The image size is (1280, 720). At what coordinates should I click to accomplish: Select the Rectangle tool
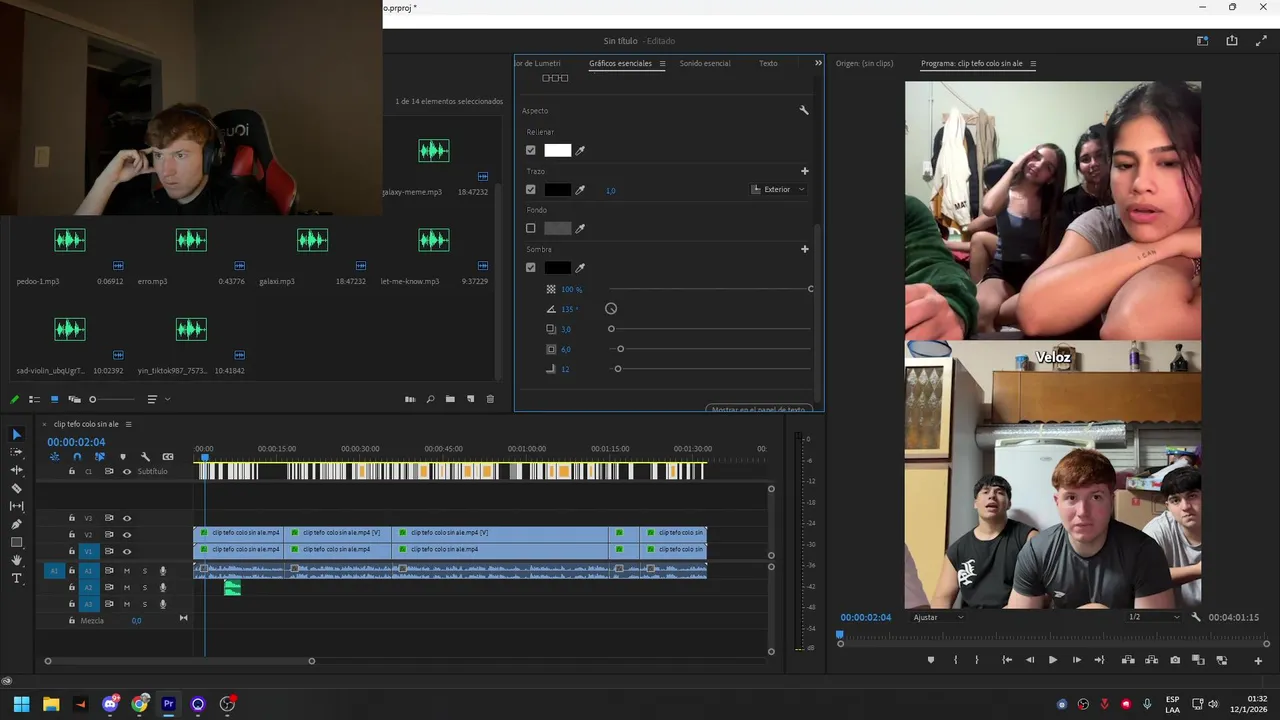click(16, 542)
